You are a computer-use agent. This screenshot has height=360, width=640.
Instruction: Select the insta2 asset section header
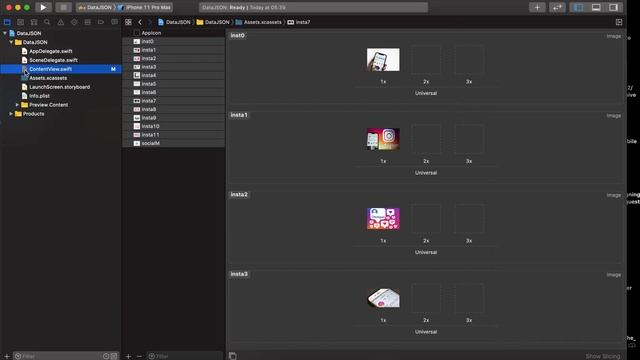pyautogui.click(x=239, y=194)
